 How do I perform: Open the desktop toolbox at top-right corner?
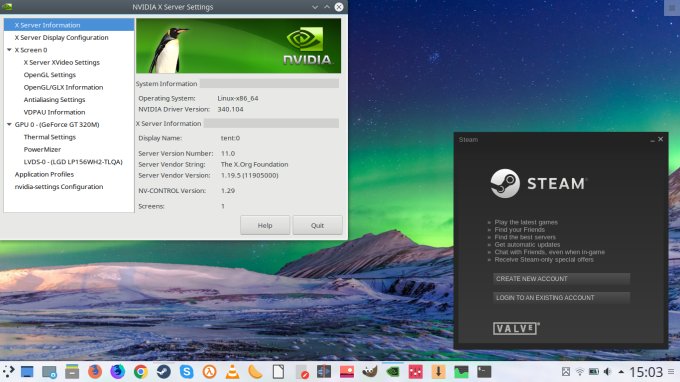click(672, 8)
